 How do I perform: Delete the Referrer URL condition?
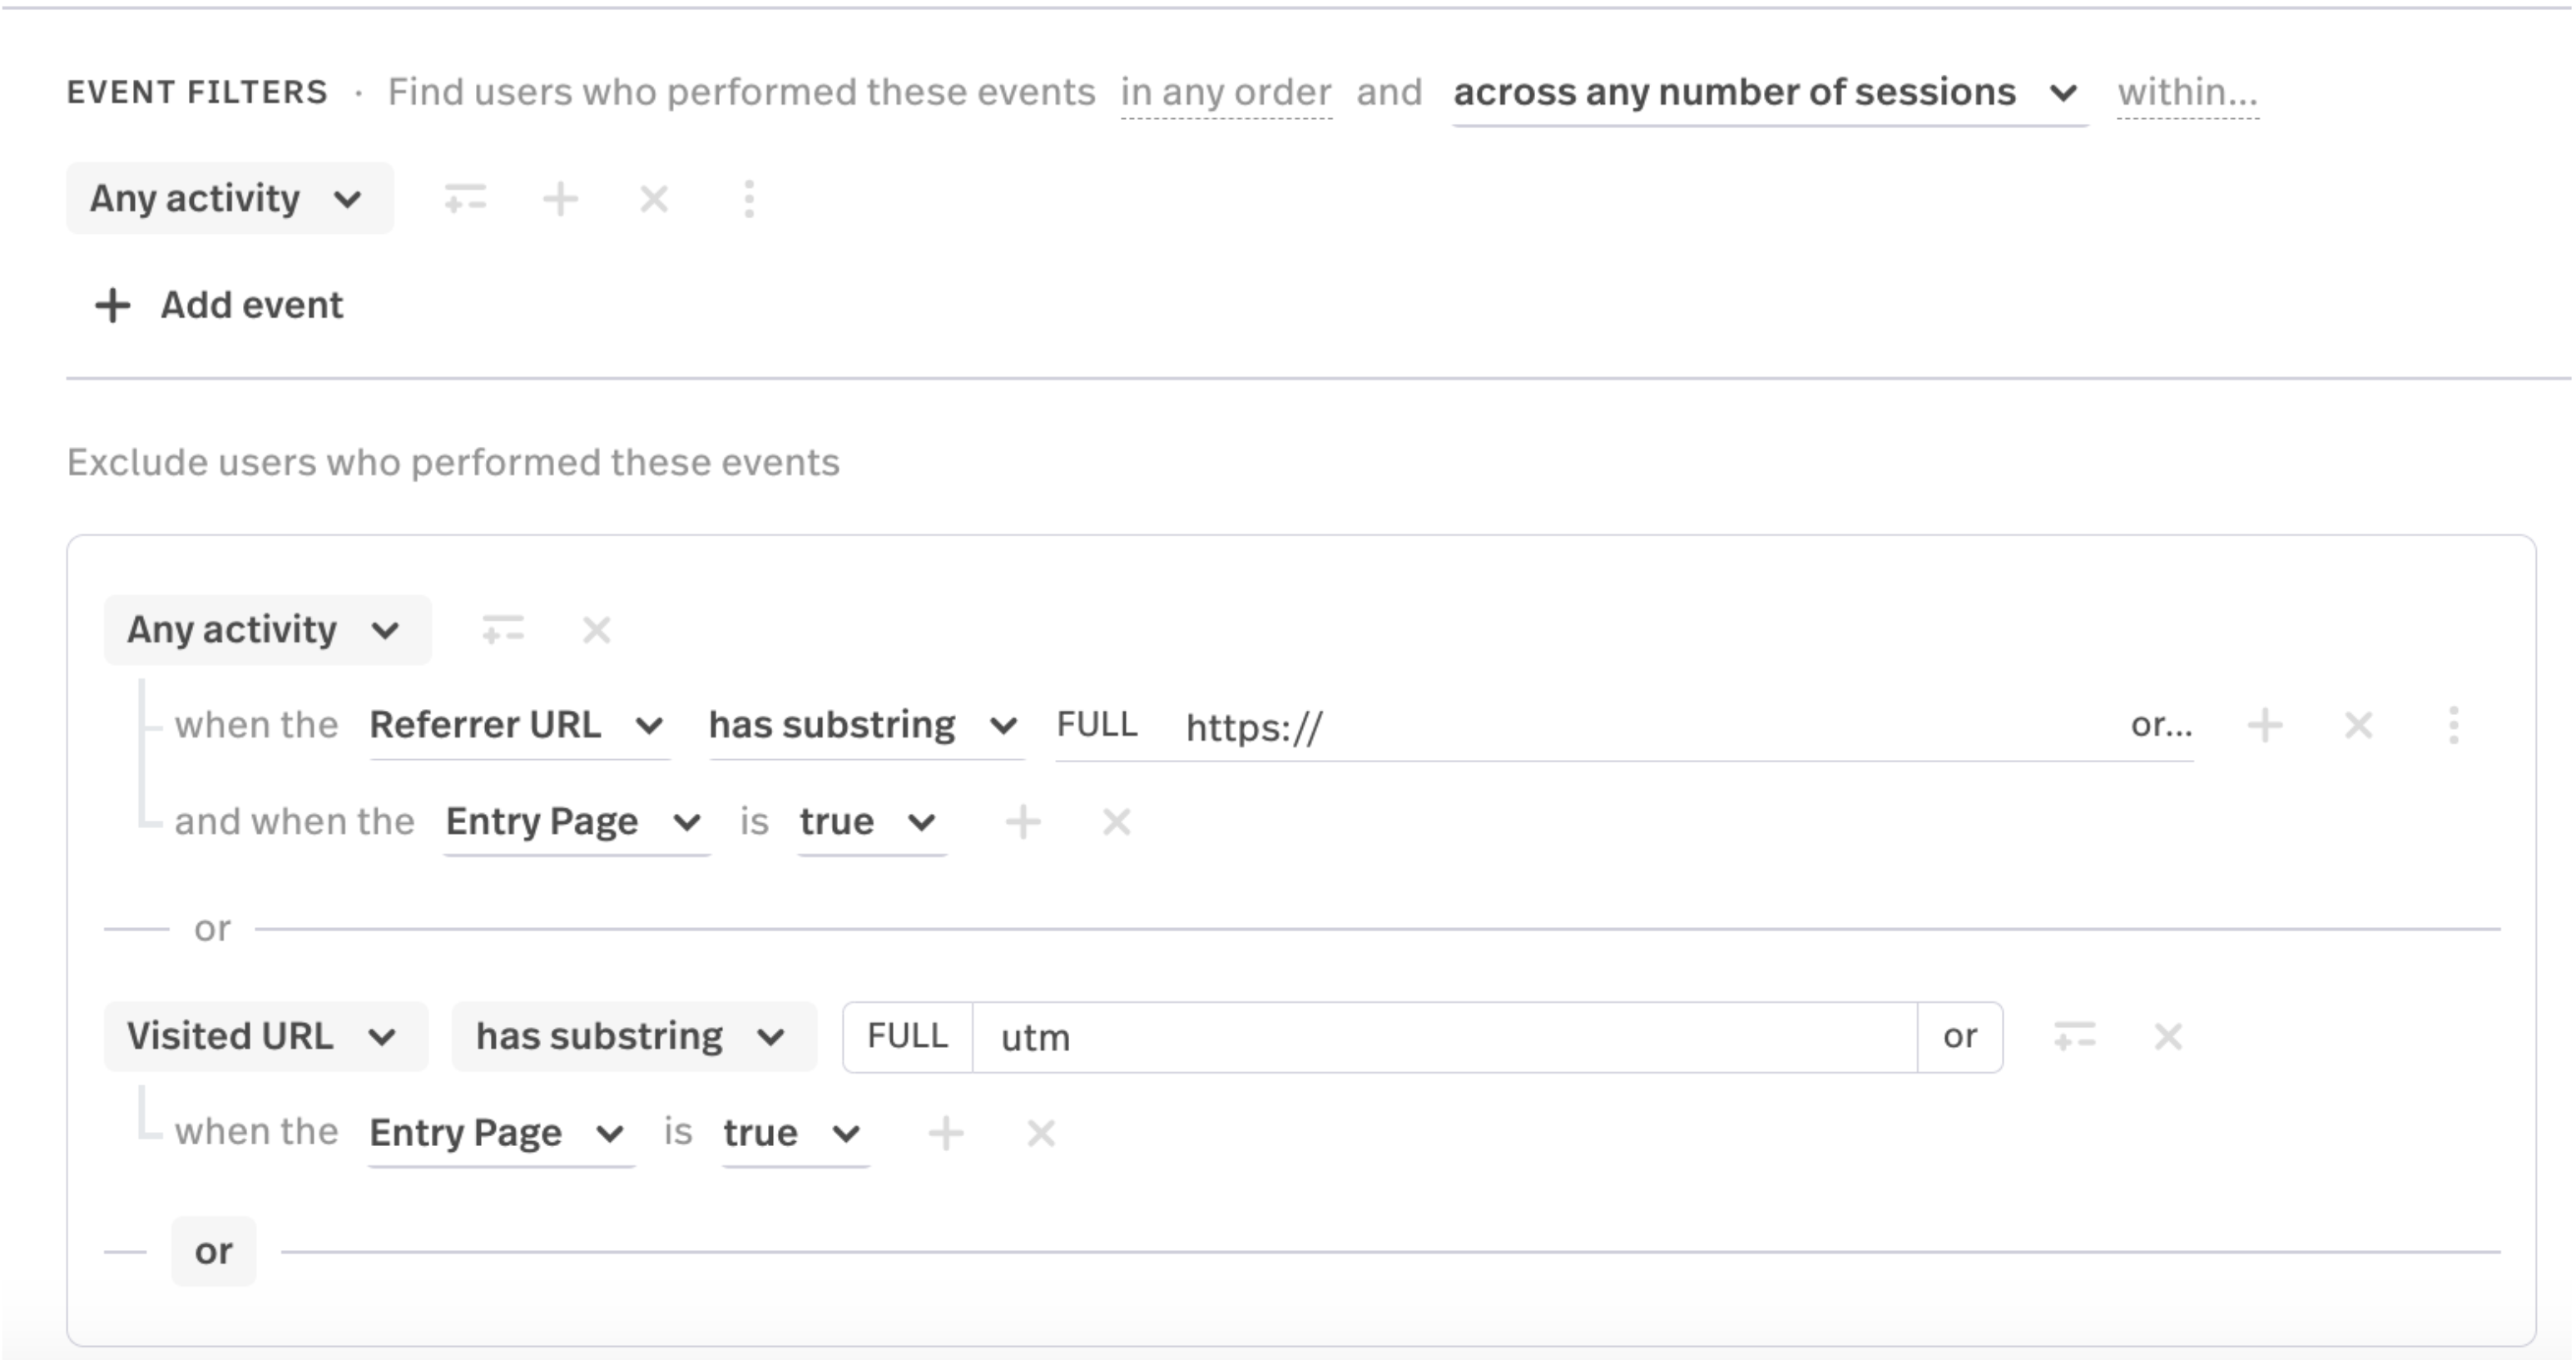(x=2359, y=725)
